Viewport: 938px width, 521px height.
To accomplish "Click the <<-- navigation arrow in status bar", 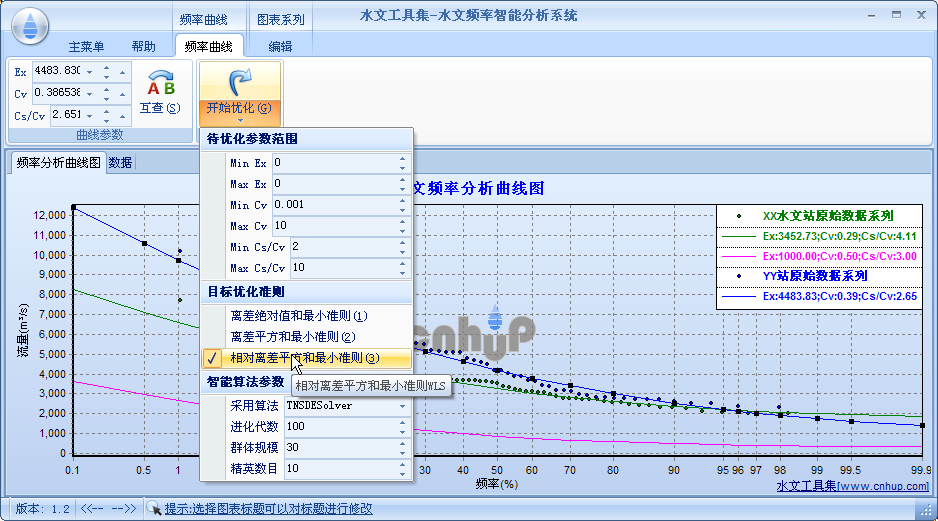I will point(93,508).
